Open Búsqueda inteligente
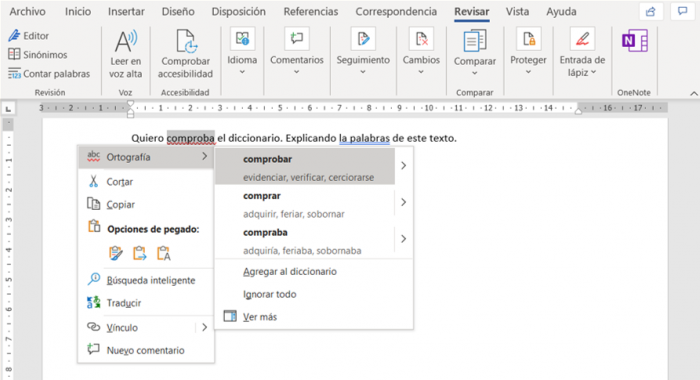 click(146, 280)
